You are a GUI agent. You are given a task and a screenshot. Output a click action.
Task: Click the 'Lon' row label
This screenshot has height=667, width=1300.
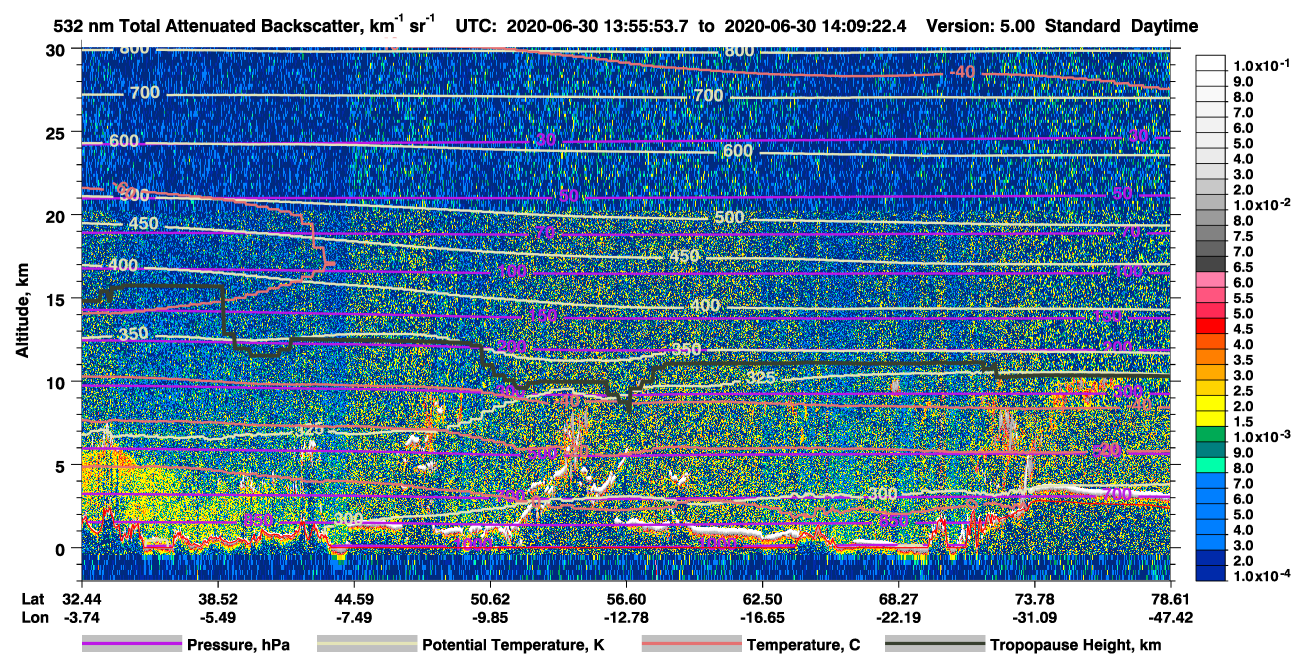[x=33, y=618]
